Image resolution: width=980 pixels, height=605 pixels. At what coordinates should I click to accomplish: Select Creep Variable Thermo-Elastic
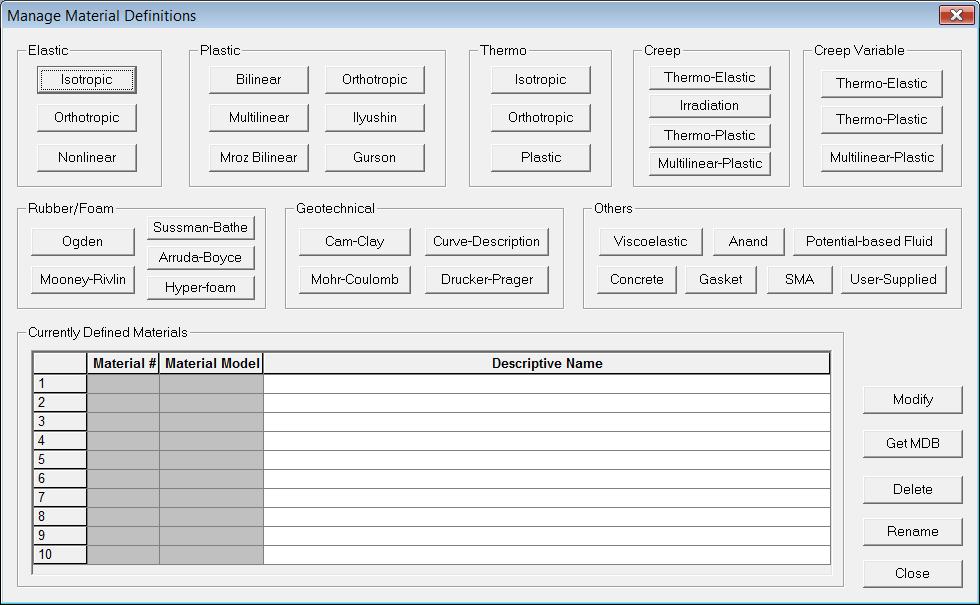click(881, 84)
